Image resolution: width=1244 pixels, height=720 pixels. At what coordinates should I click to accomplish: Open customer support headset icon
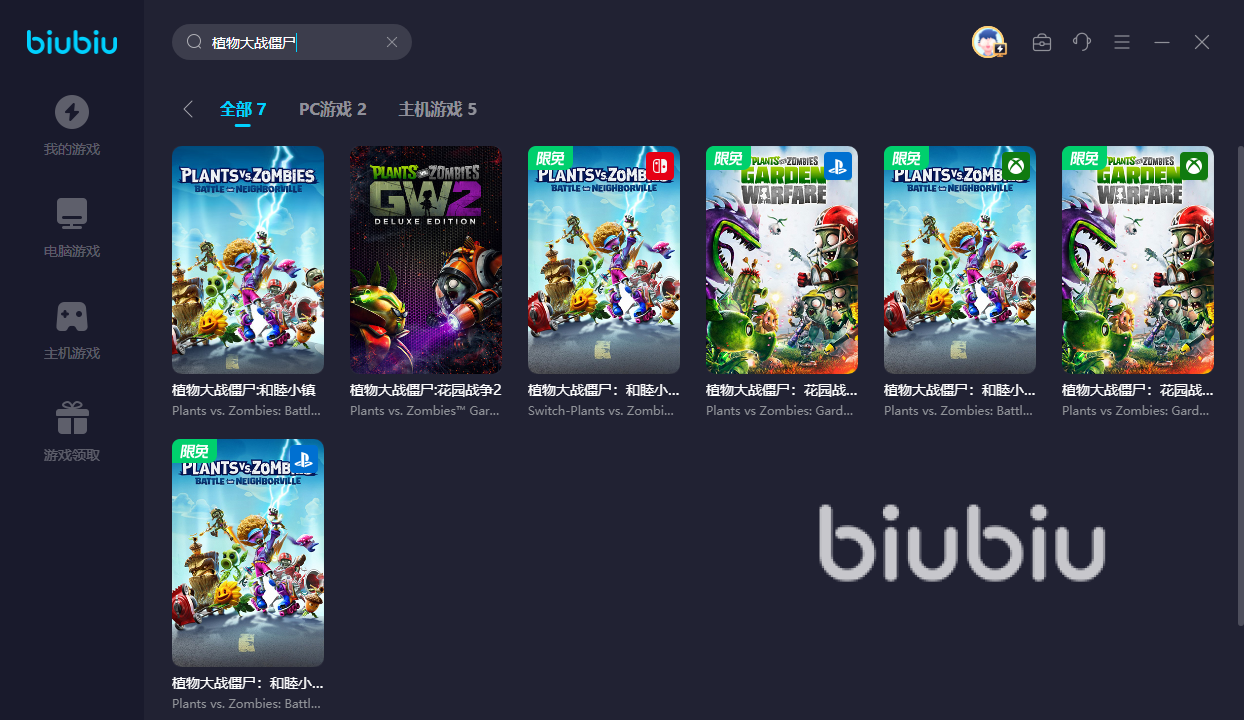1082,42
